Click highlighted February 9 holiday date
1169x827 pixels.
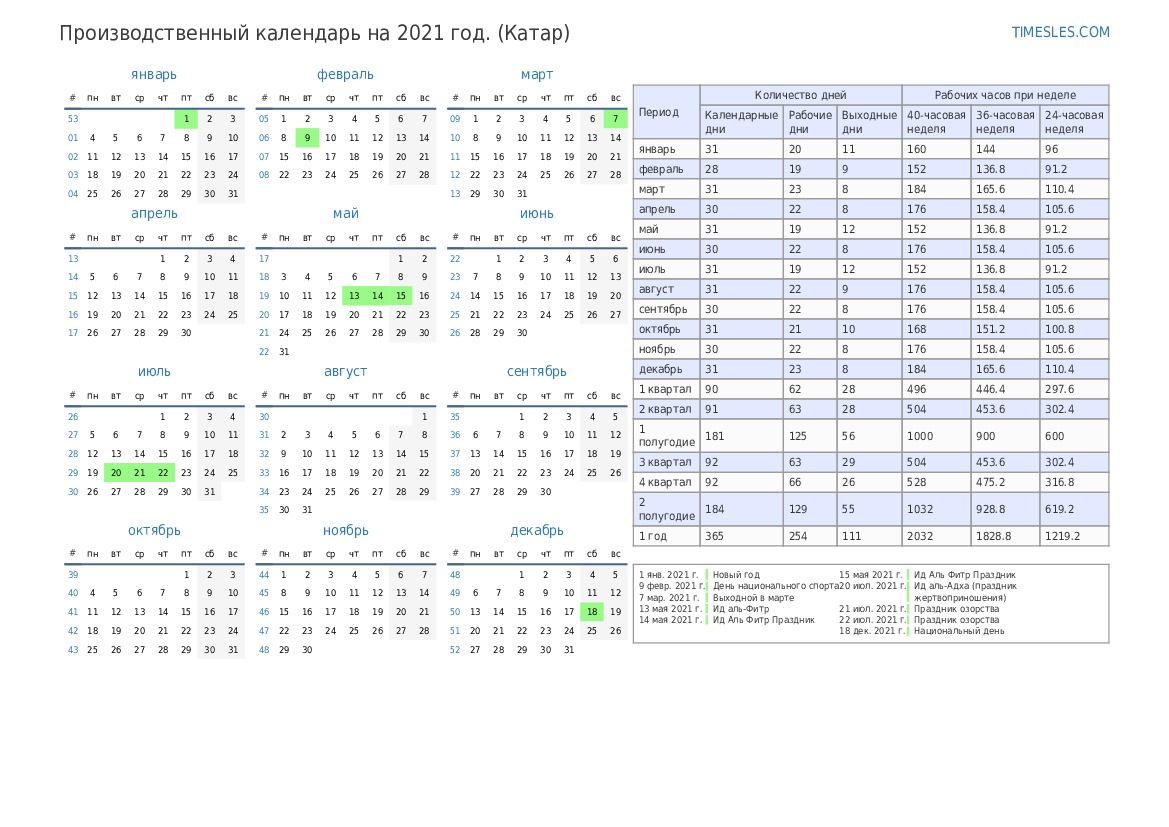tap(307, 137)
